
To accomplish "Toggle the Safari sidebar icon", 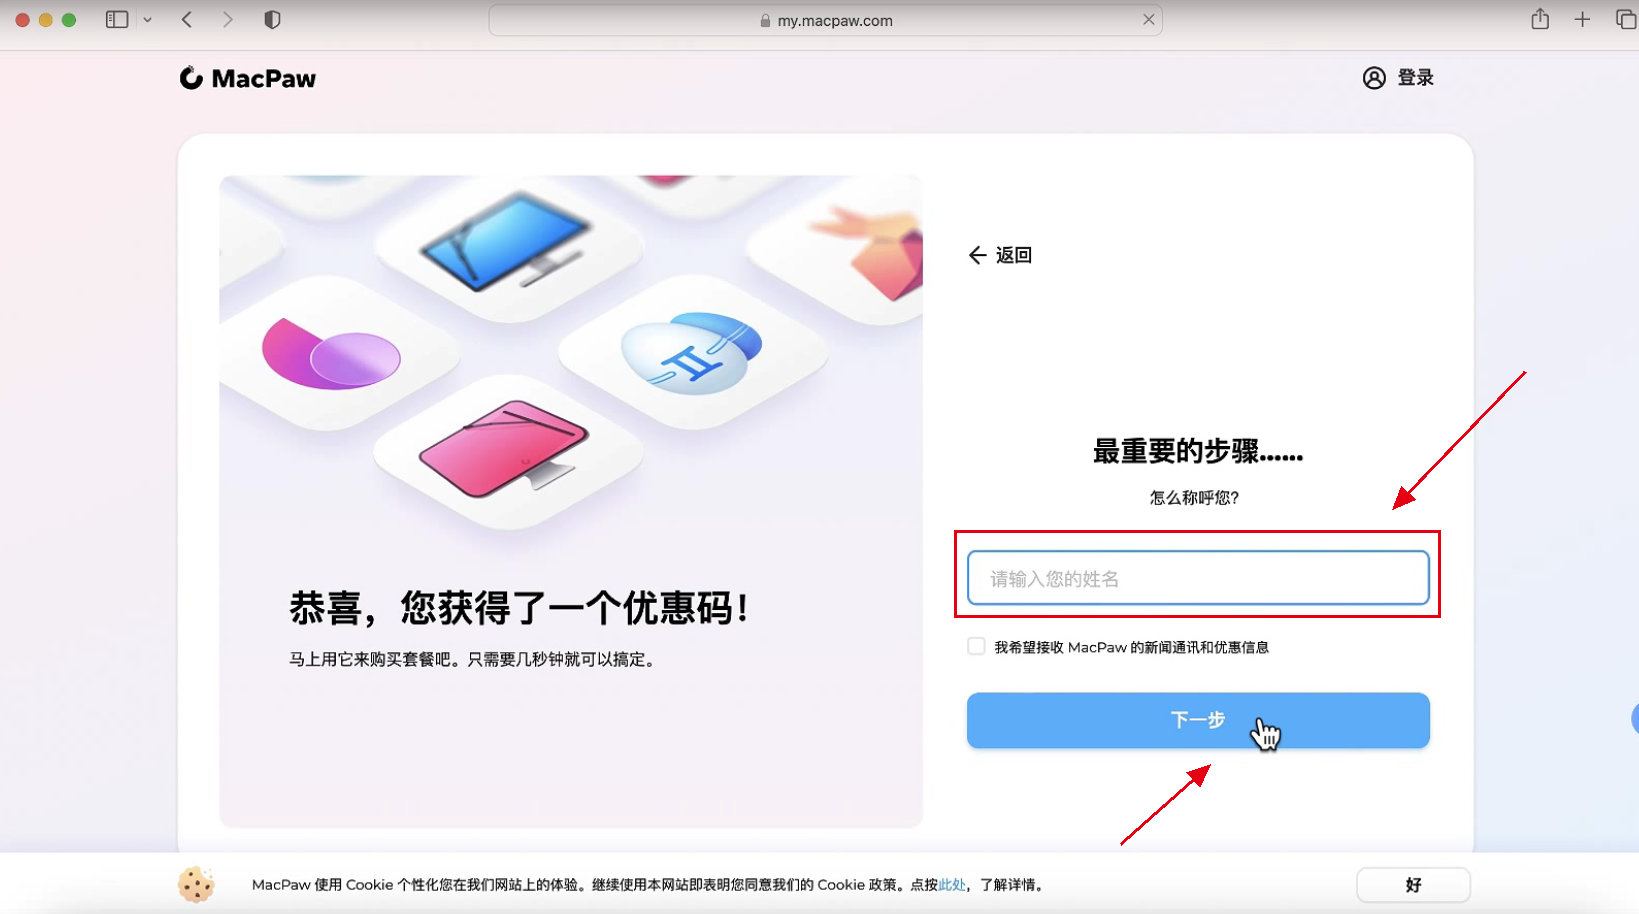I will (117, 20).
